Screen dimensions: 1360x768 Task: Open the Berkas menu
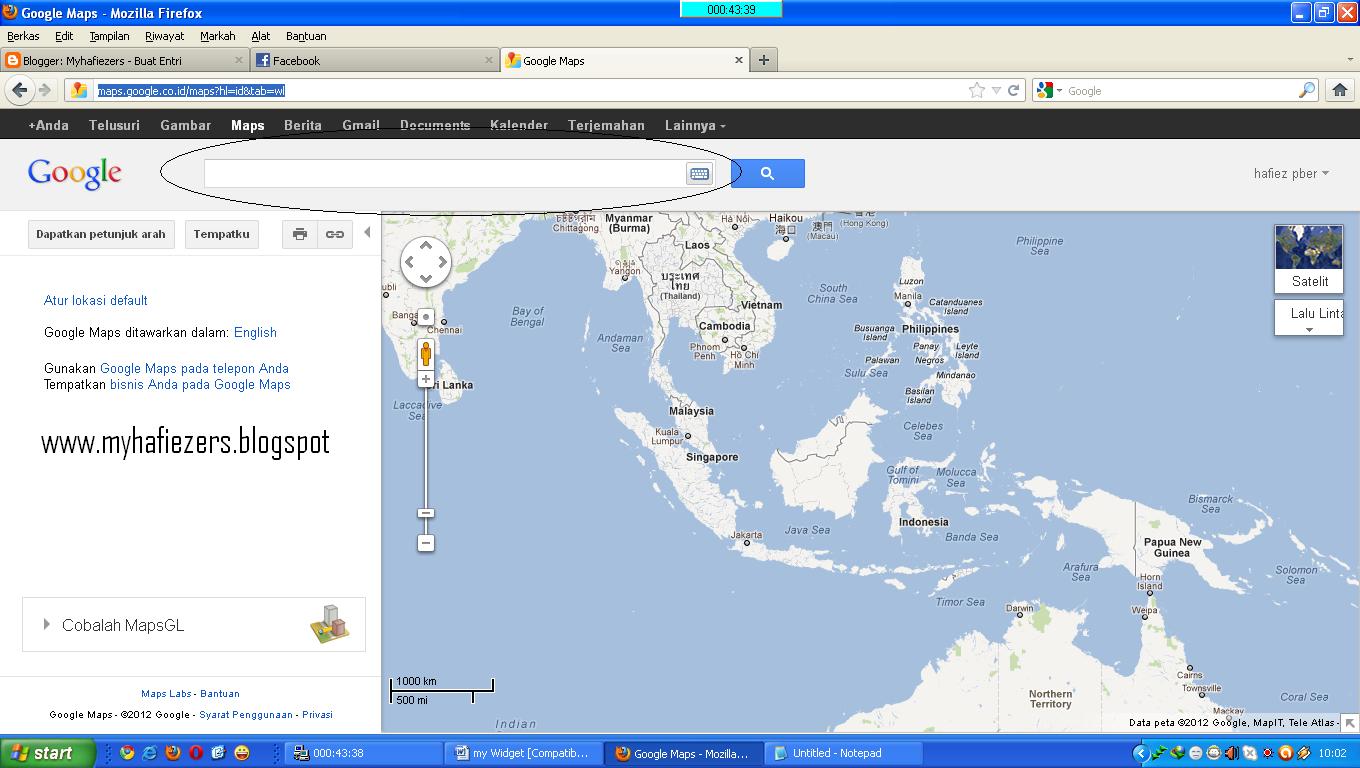pos(23,36)
